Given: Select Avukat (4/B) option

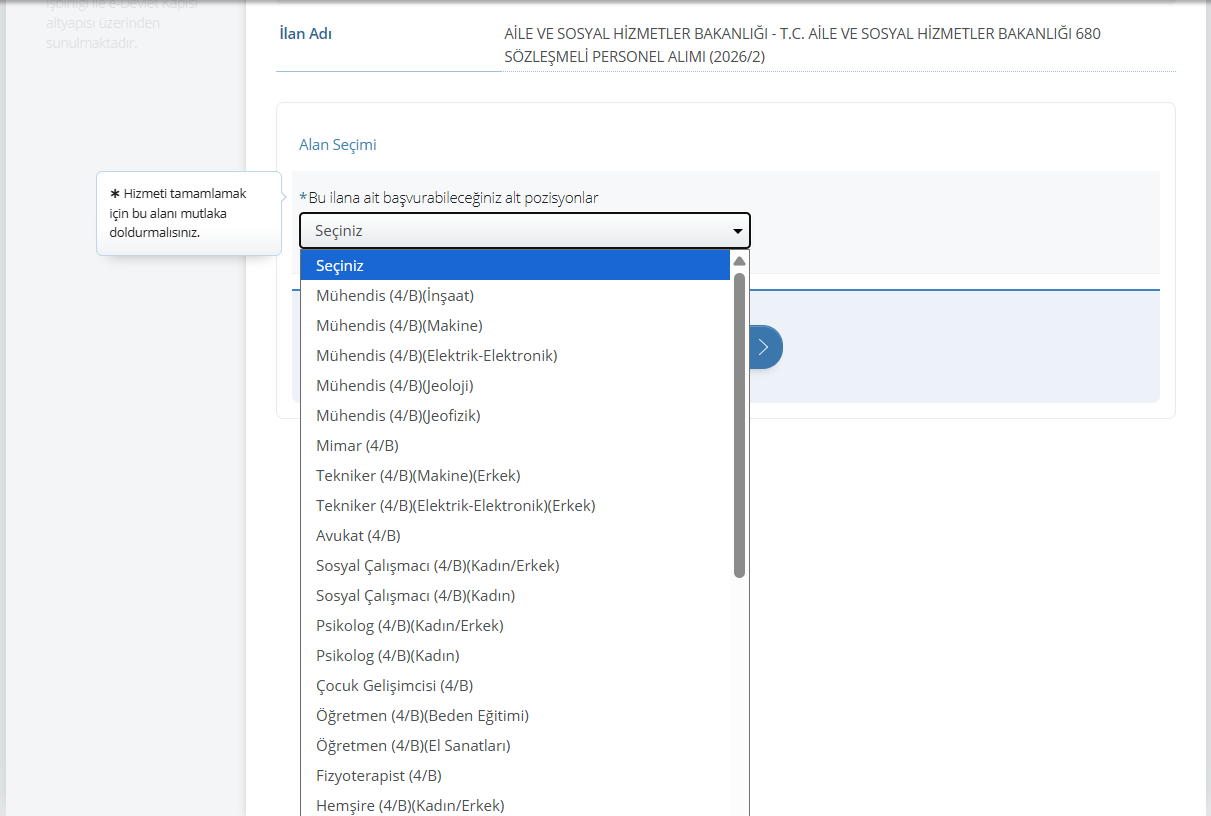Looking at the screenshot, I should pyautogui.click(x=516, y=535).
